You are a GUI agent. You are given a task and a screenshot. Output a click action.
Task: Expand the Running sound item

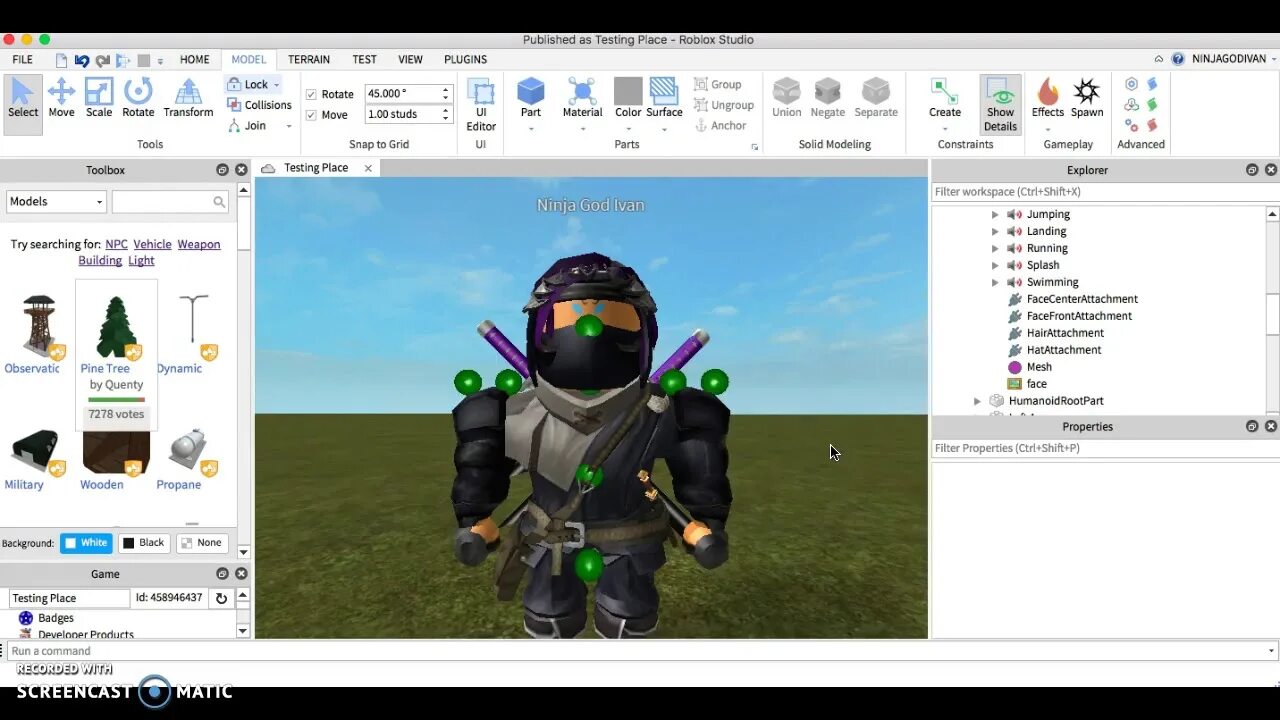[995, 248]
